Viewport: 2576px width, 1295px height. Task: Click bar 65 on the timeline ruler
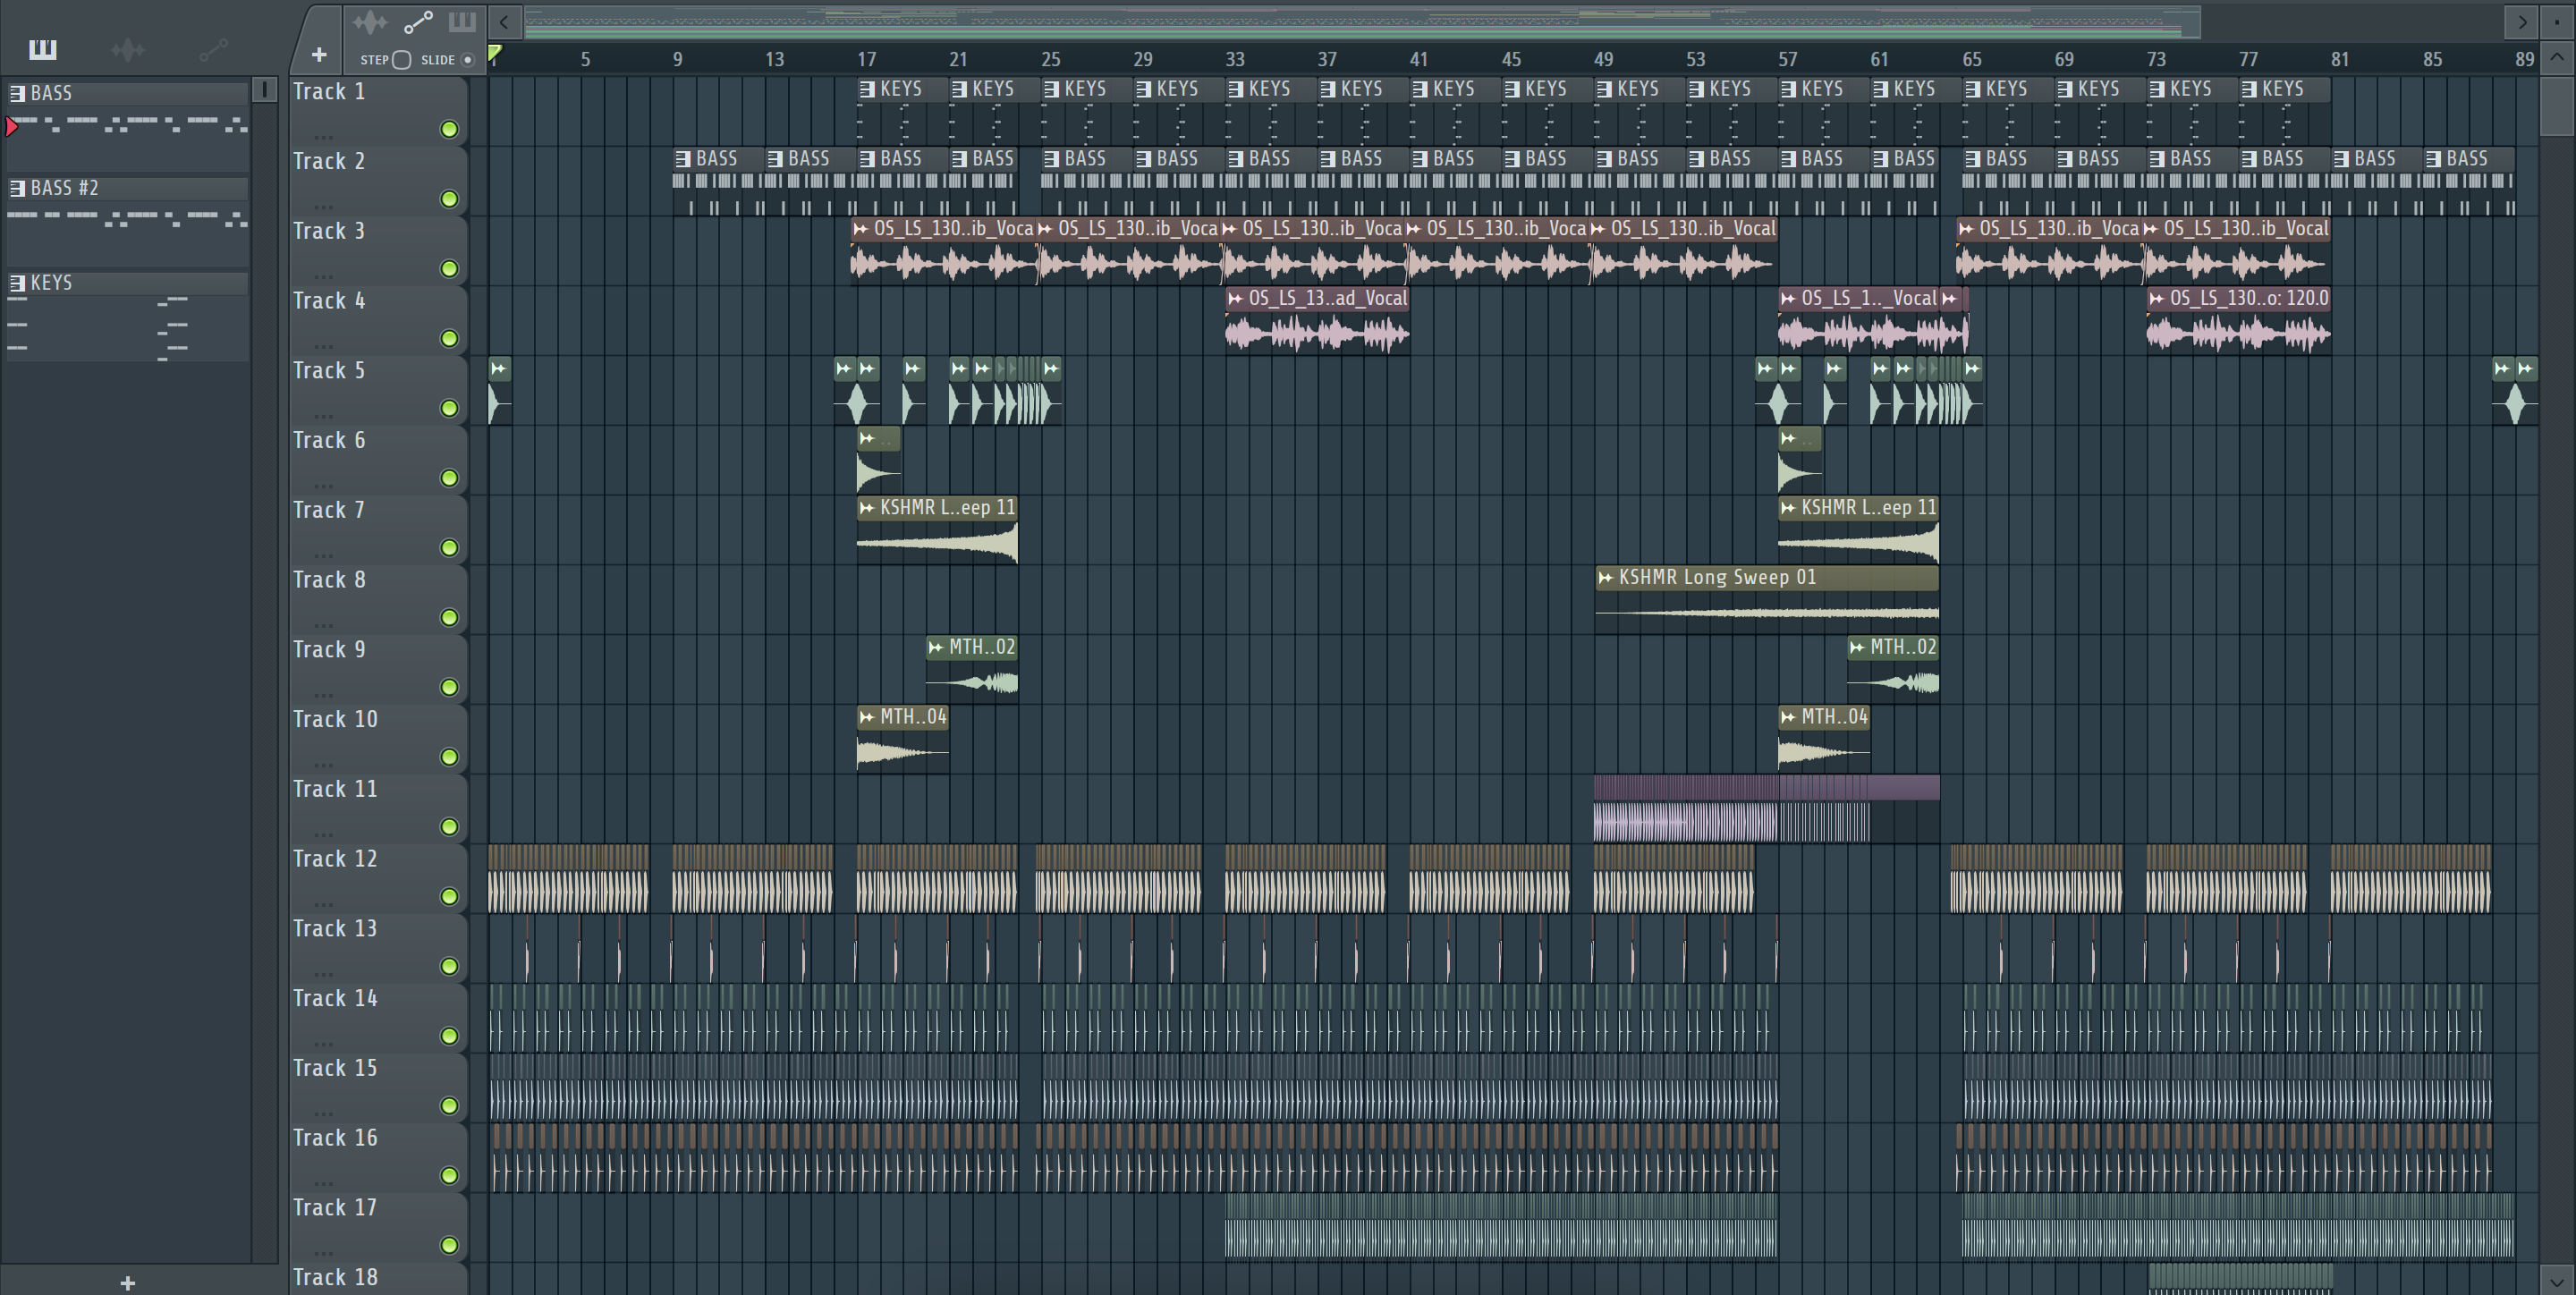[1971, 59]
